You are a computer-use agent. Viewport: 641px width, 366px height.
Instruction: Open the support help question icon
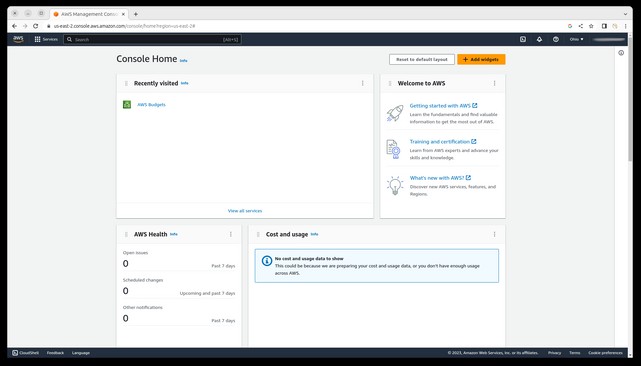tap(556, 39)
